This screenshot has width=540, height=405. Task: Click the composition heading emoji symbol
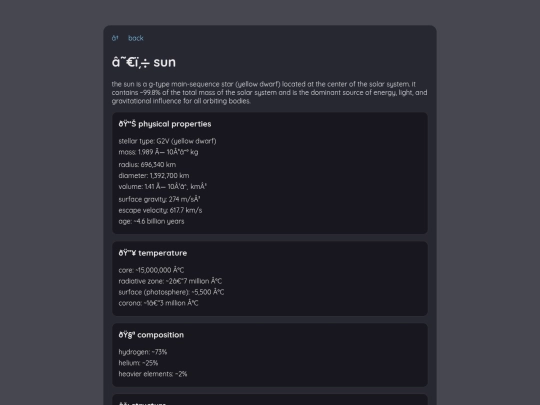pyautogui.click(x=127, y=335)
